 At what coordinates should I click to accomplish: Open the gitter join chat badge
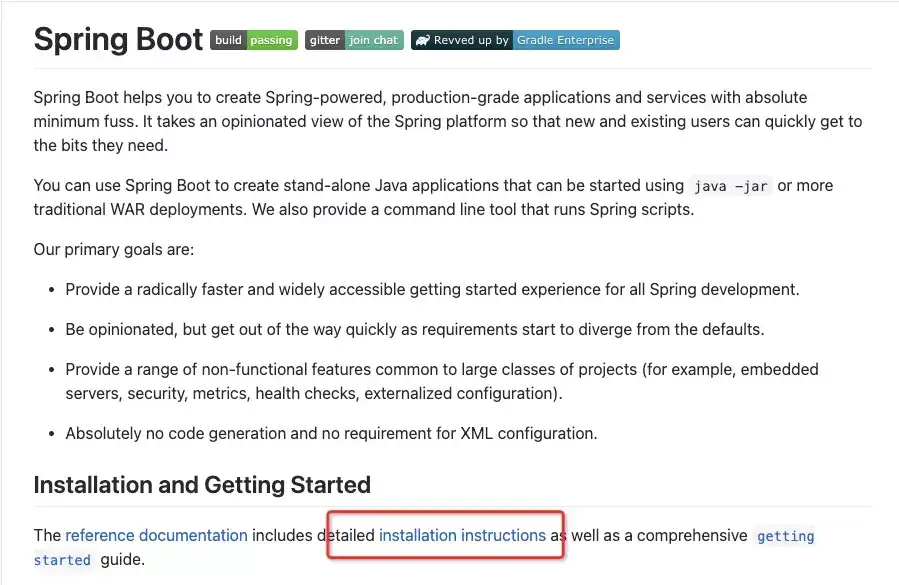(354, 40)
